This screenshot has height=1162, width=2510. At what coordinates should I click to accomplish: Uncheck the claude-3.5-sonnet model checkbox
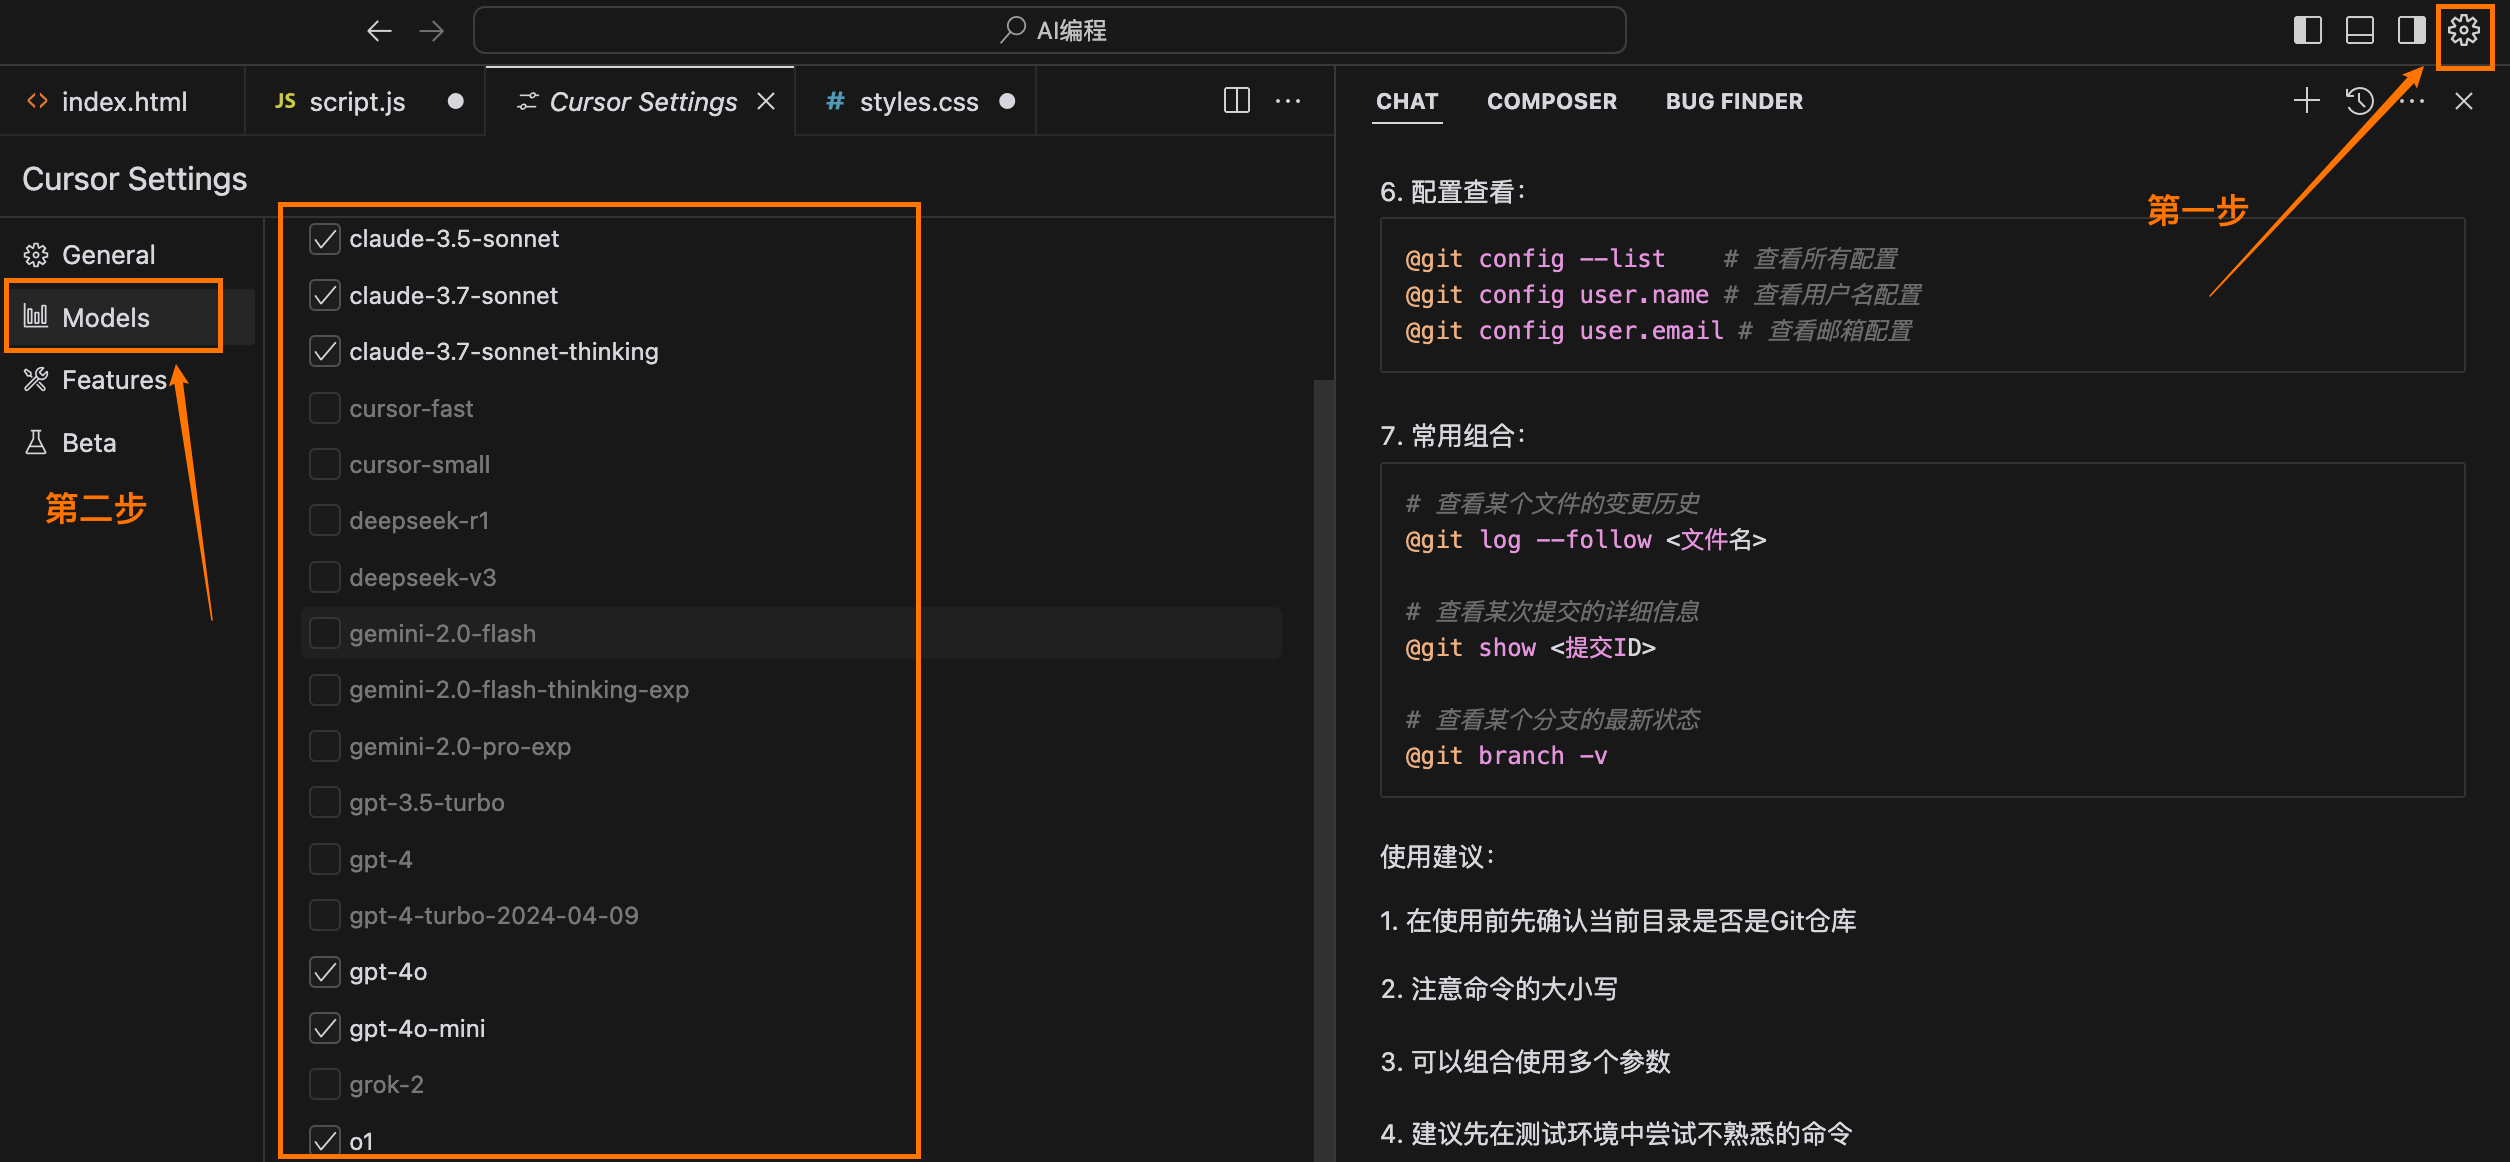[325, 239]
